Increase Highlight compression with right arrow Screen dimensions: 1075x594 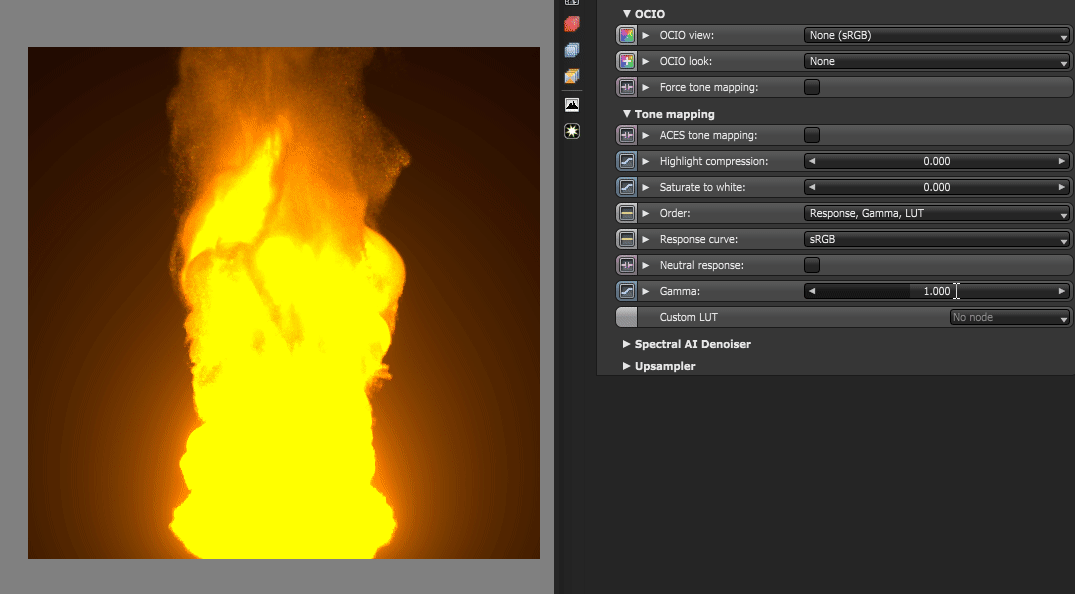click(x=1062, y=161)
